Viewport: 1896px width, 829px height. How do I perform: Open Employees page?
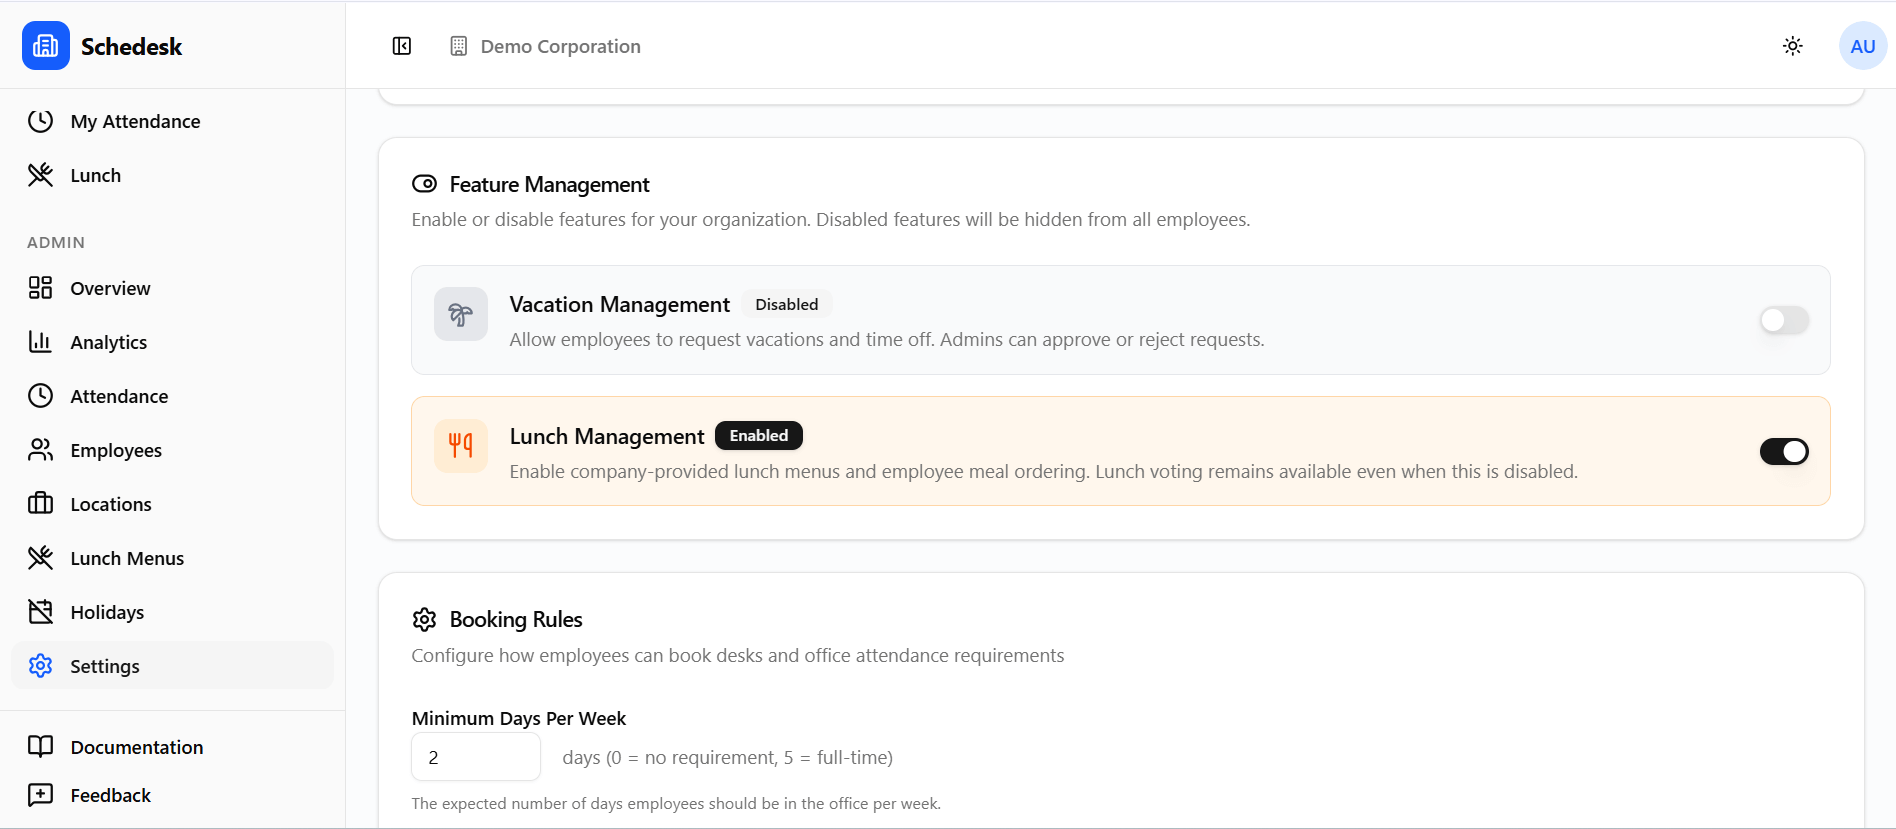click(172, 450)
